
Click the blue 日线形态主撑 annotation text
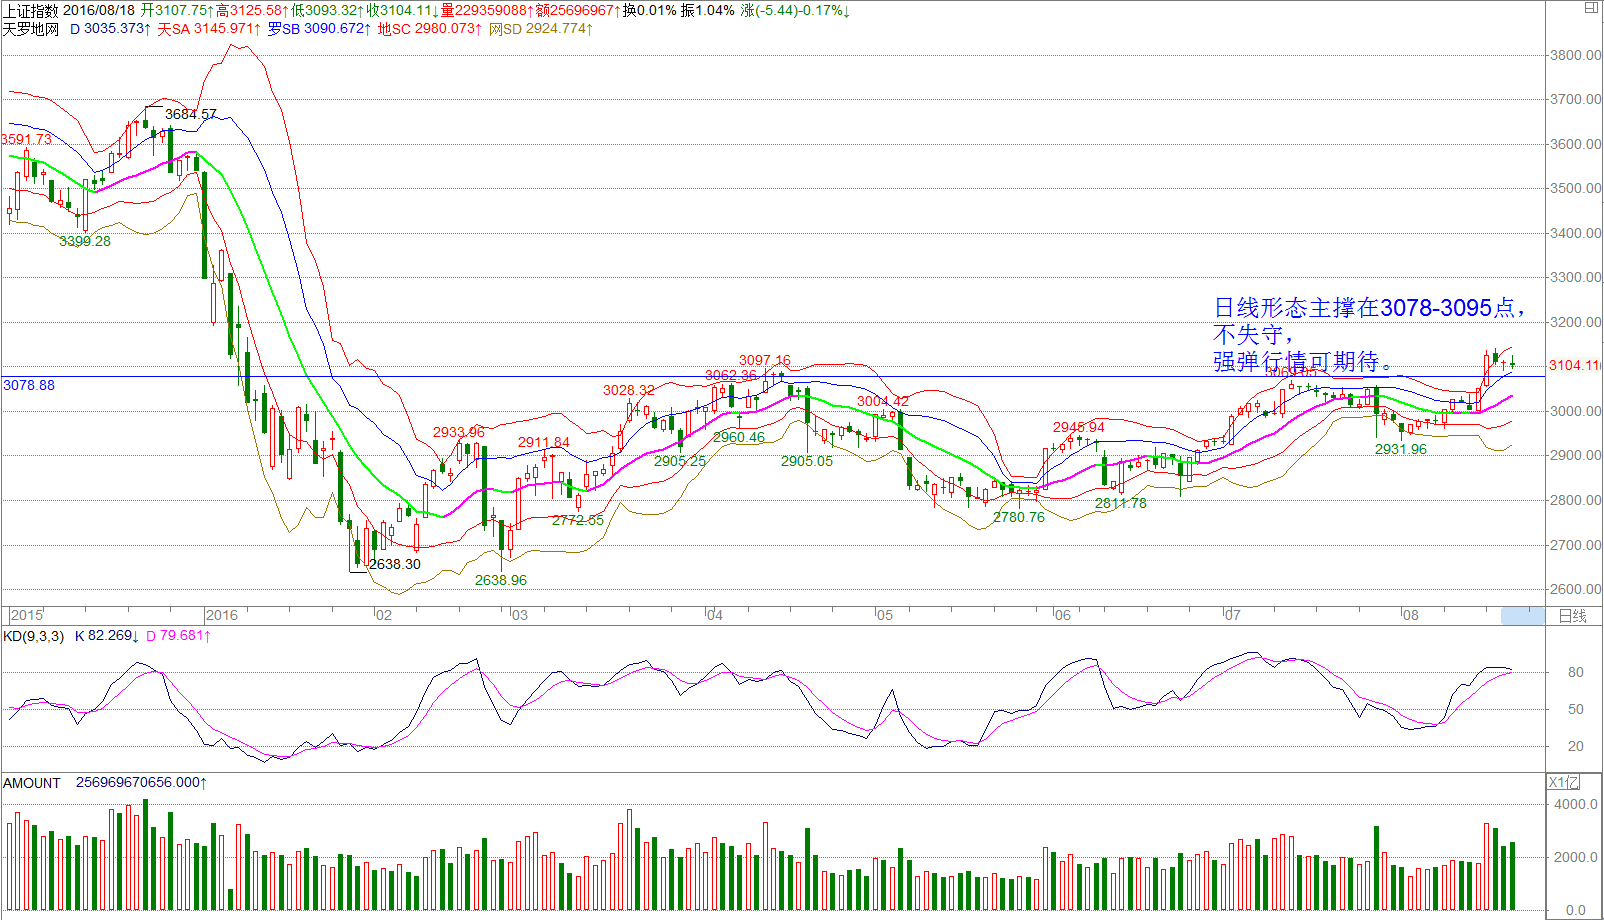[x=1368, y=334]
